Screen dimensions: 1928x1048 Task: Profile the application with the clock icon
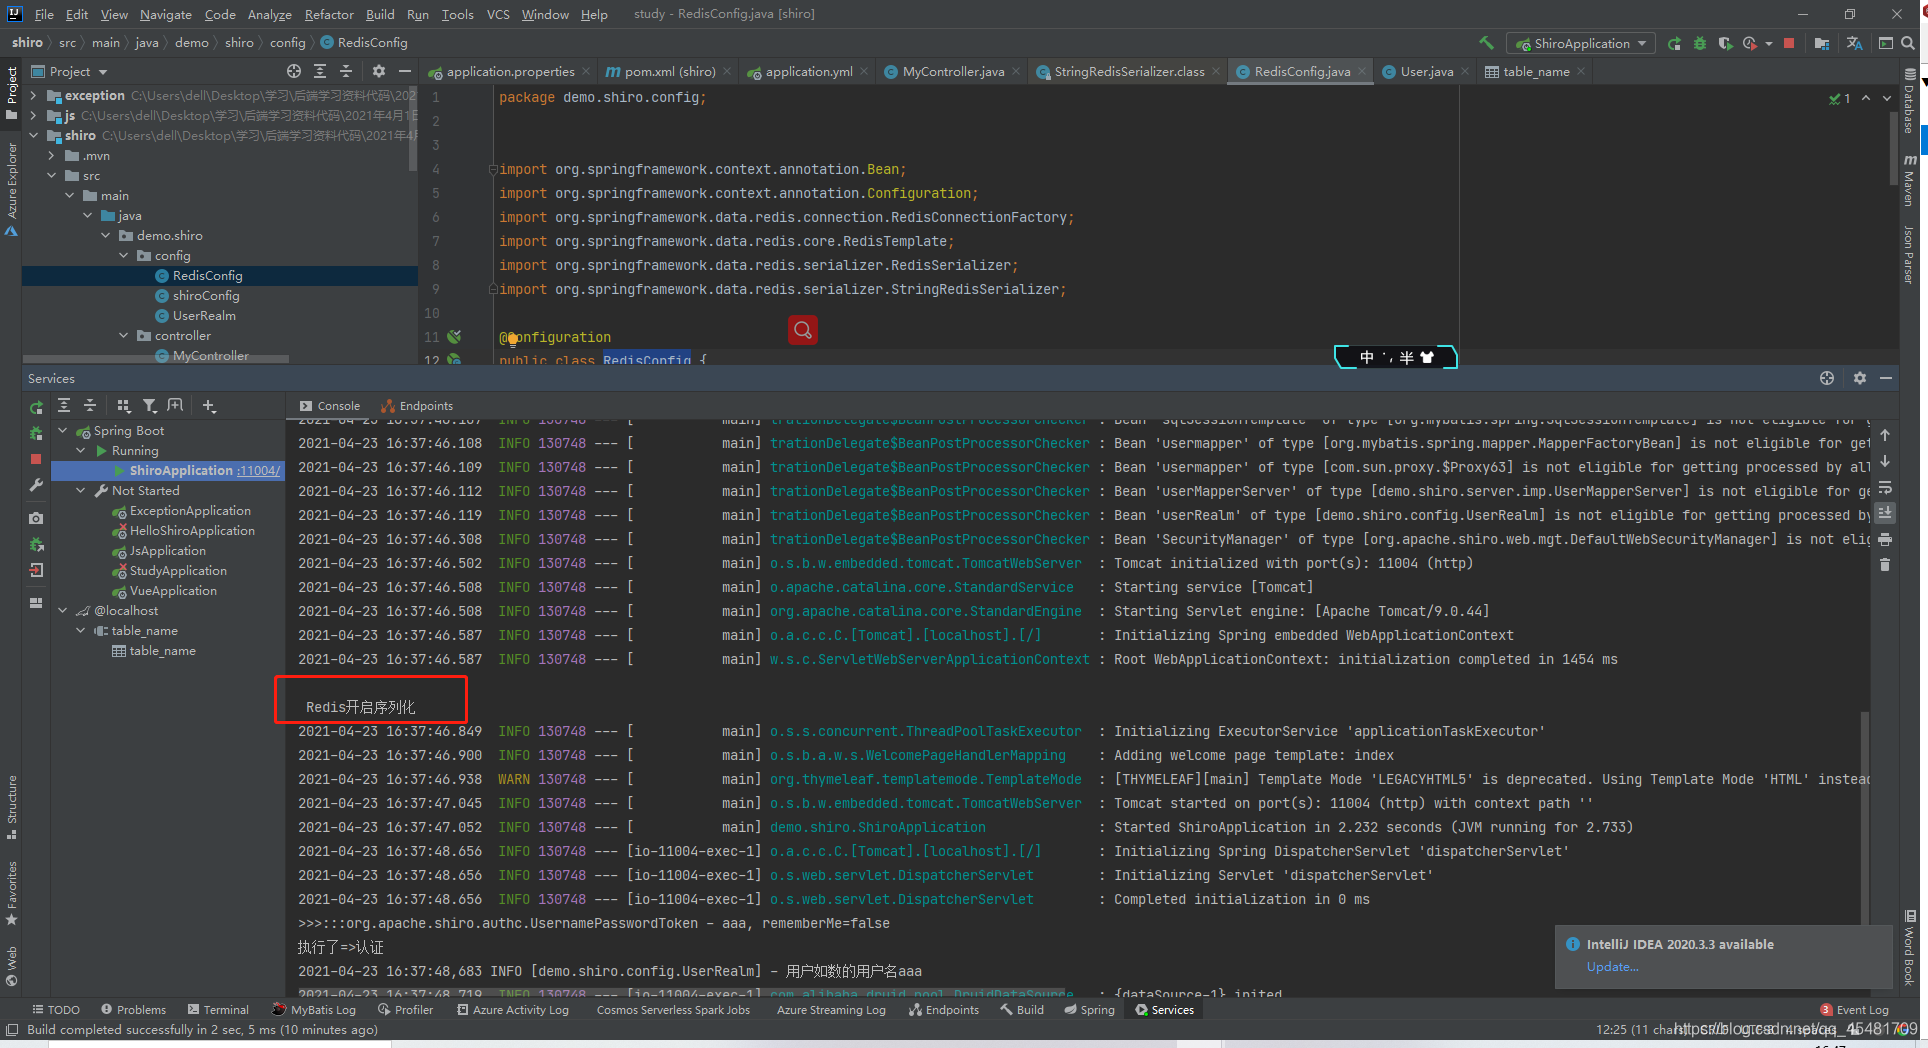[1749, 43]
